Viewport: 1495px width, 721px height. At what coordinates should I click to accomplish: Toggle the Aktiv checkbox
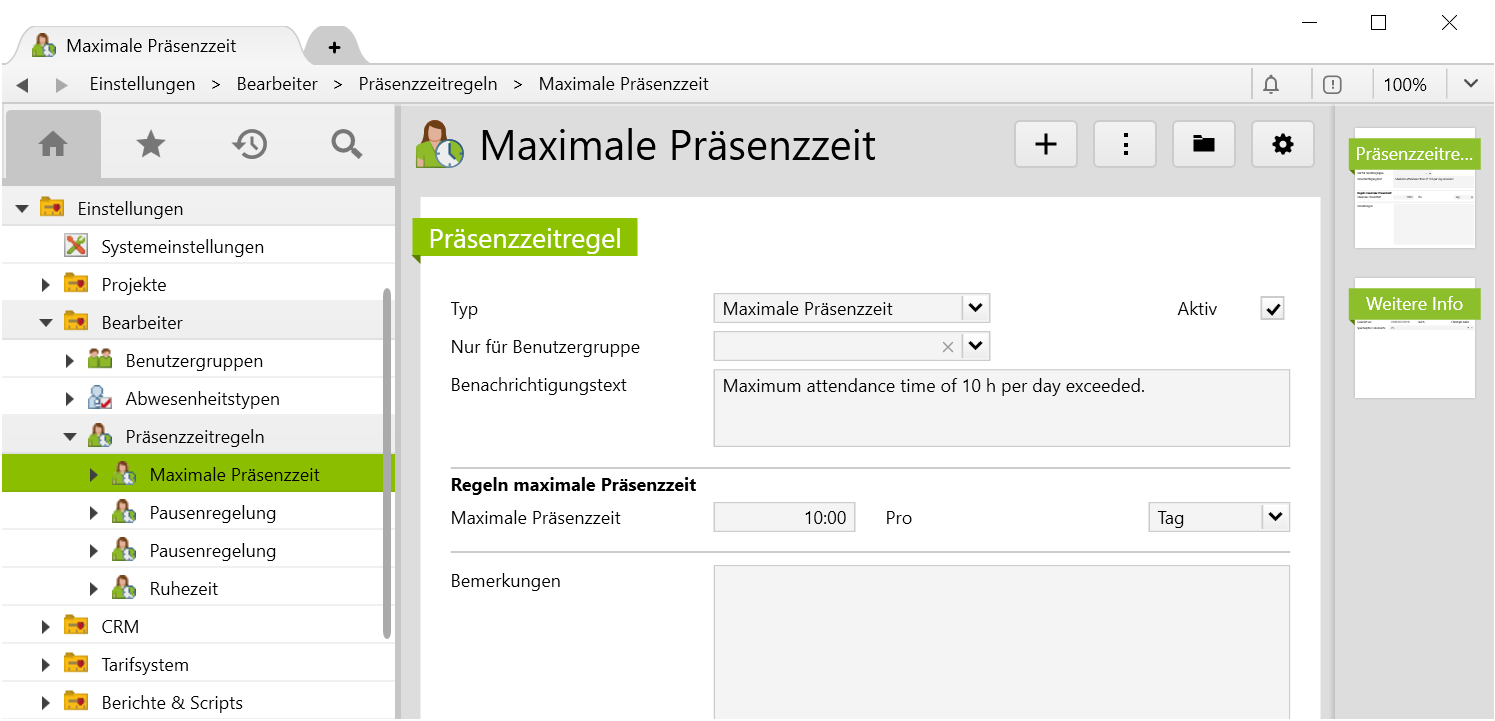(1272, 309)
